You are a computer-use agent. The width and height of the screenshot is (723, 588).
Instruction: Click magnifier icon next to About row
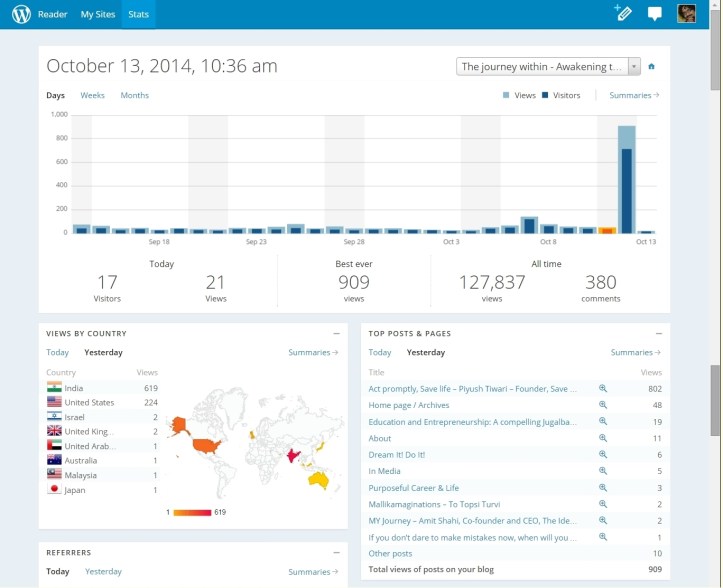603,438
